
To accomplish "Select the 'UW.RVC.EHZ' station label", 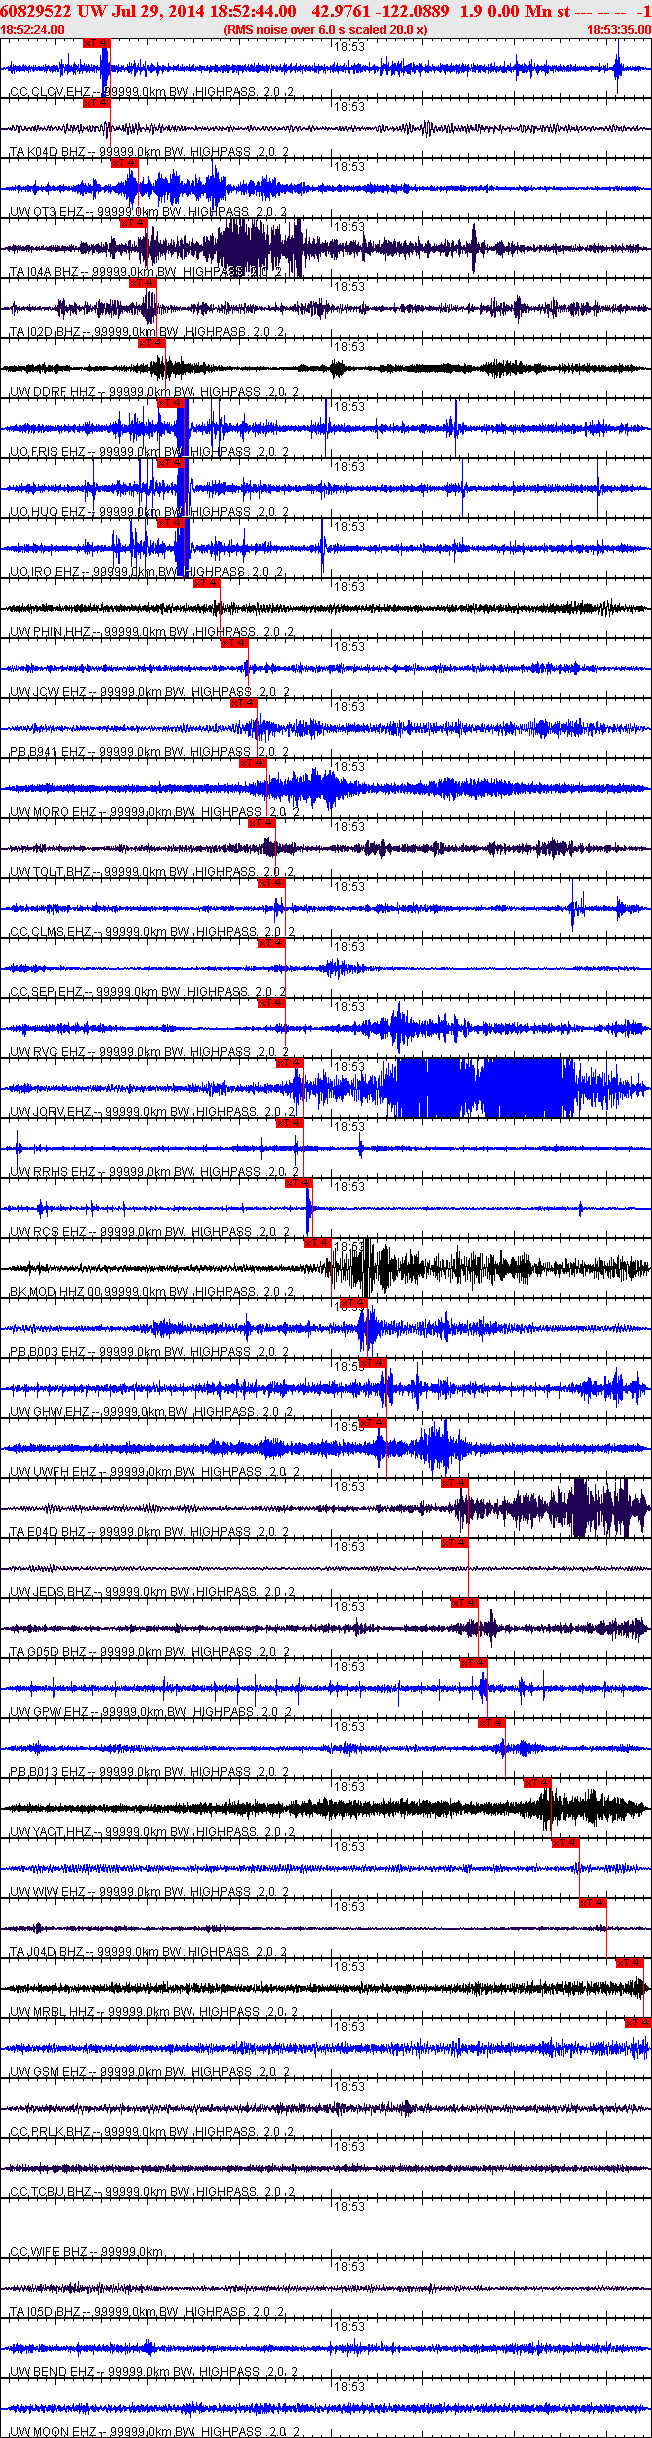I will [48, 1052].
